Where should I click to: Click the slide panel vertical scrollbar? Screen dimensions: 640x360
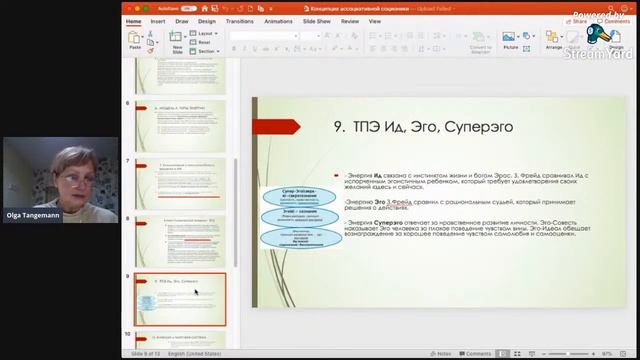236,212
